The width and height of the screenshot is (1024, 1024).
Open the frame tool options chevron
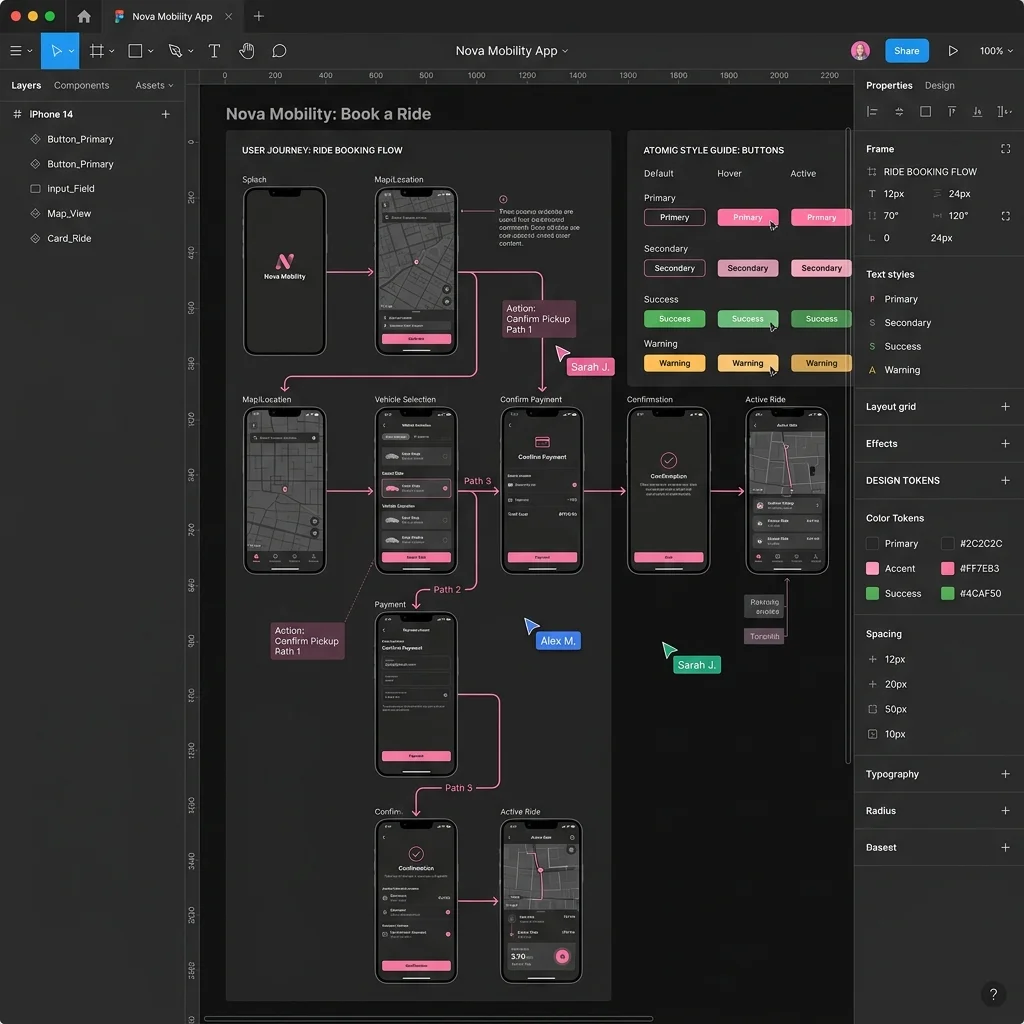(x=112, y=51)
